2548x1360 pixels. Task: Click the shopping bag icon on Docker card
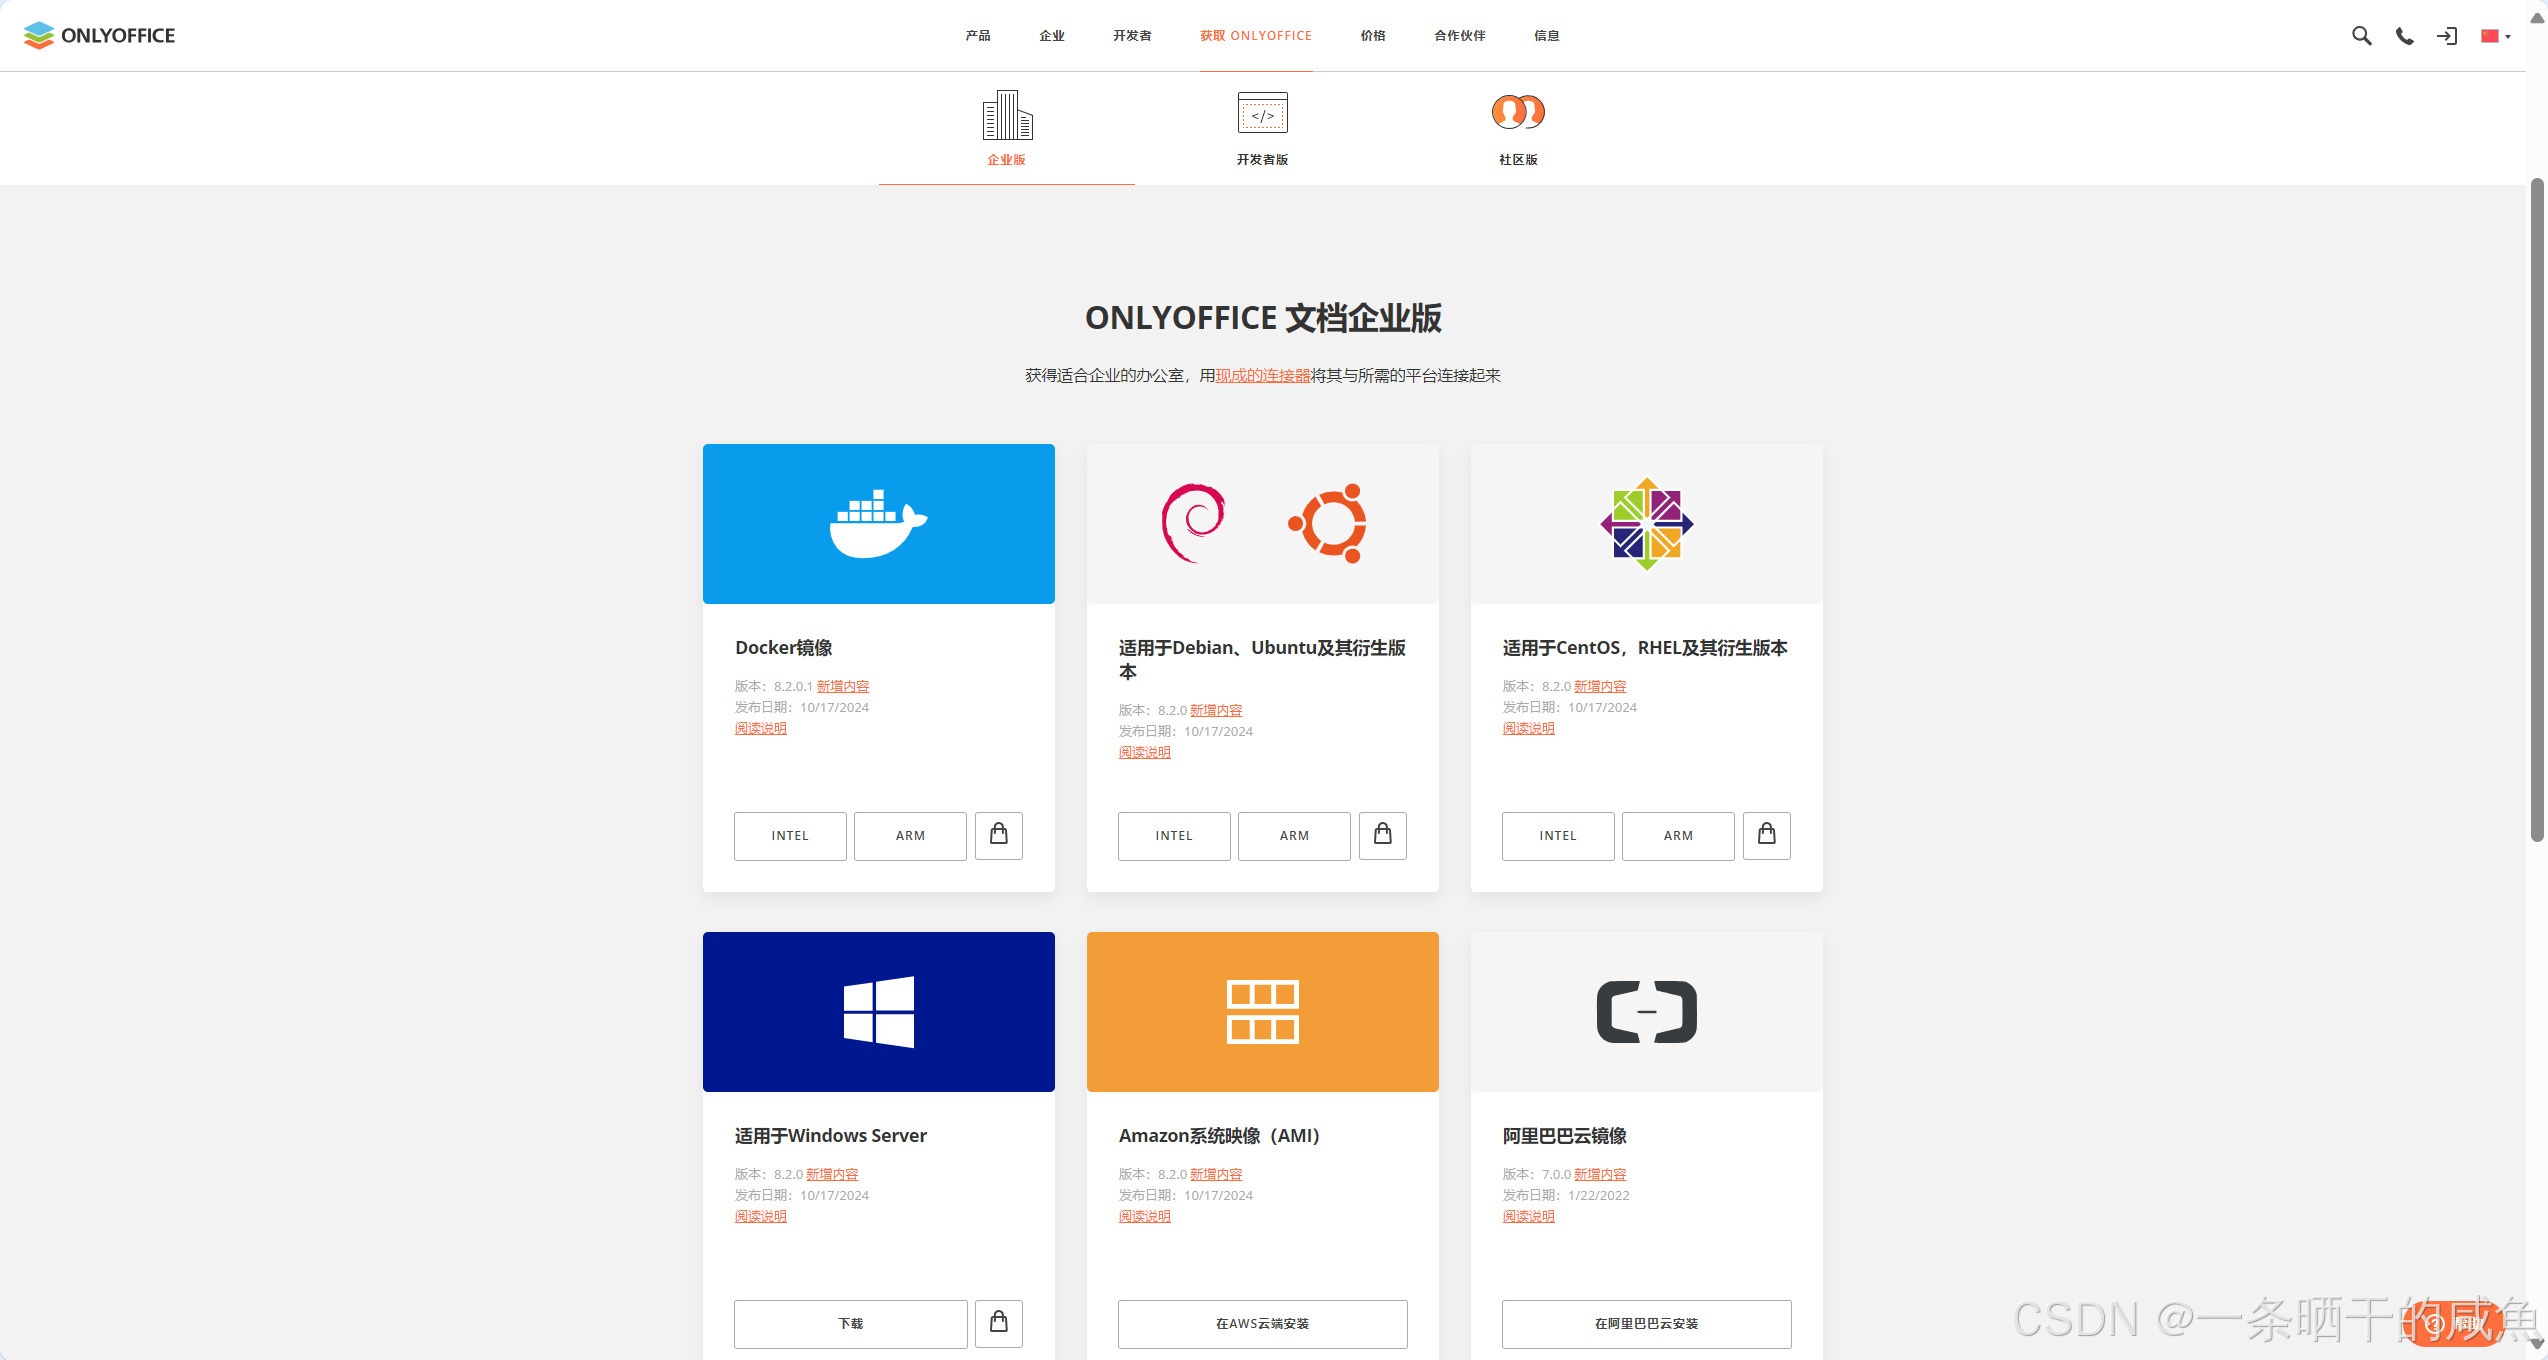(x=998, y=835)
